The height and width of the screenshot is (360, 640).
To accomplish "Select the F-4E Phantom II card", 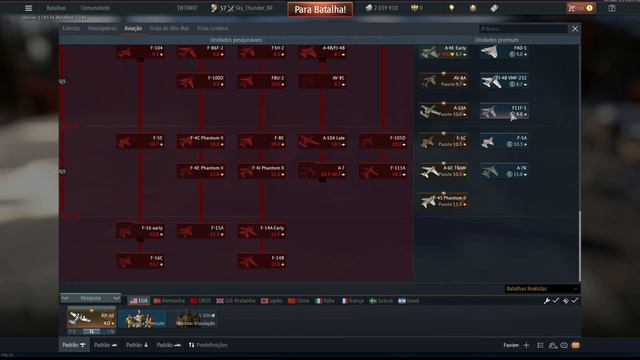I will (201, 171).
